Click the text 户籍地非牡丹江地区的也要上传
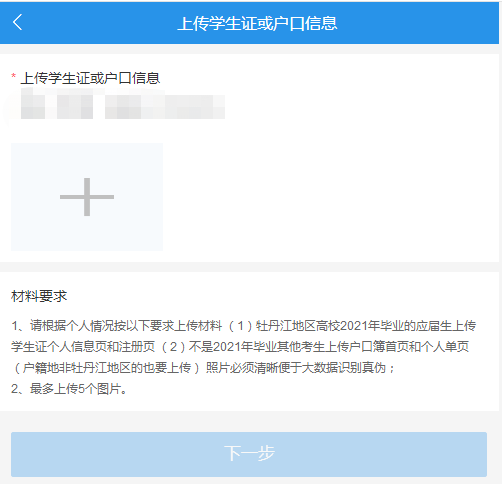The width and height of the screenshot is (502, 484). click(x=106, y=368)
